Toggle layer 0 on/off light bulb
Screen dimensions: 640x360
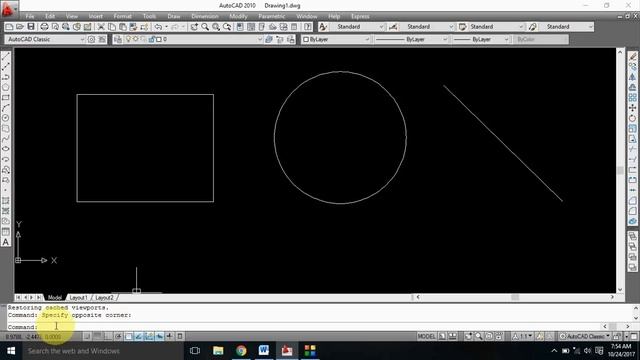click(128, 39)
